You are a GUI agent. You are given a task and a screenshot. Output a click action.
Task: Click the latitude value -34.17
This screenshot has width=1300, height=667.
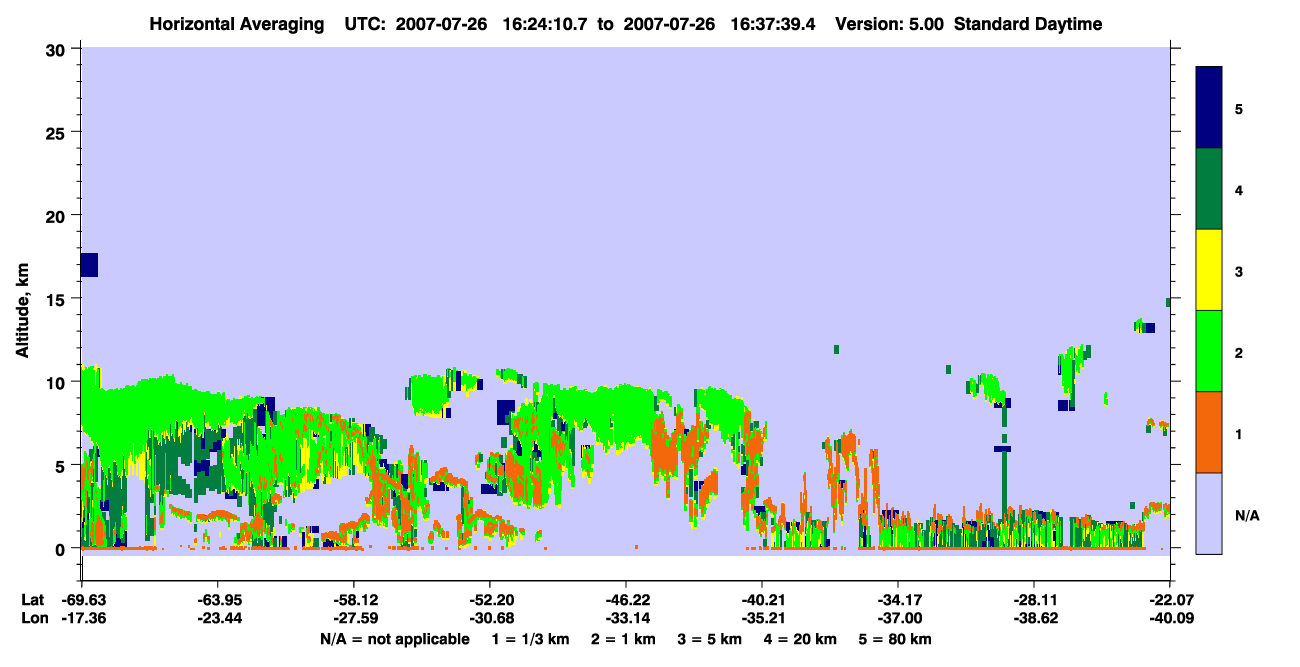[898, 600]
